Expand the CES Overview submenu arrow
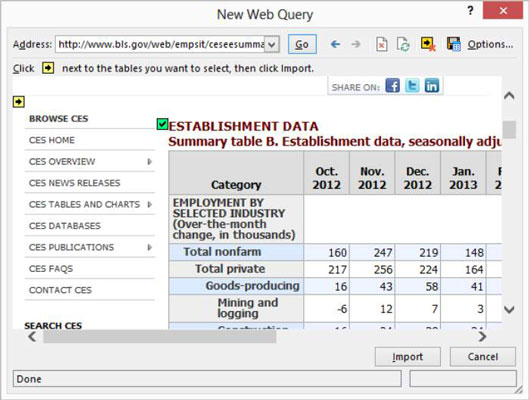 pyautogui.click(x=149, y=162)
